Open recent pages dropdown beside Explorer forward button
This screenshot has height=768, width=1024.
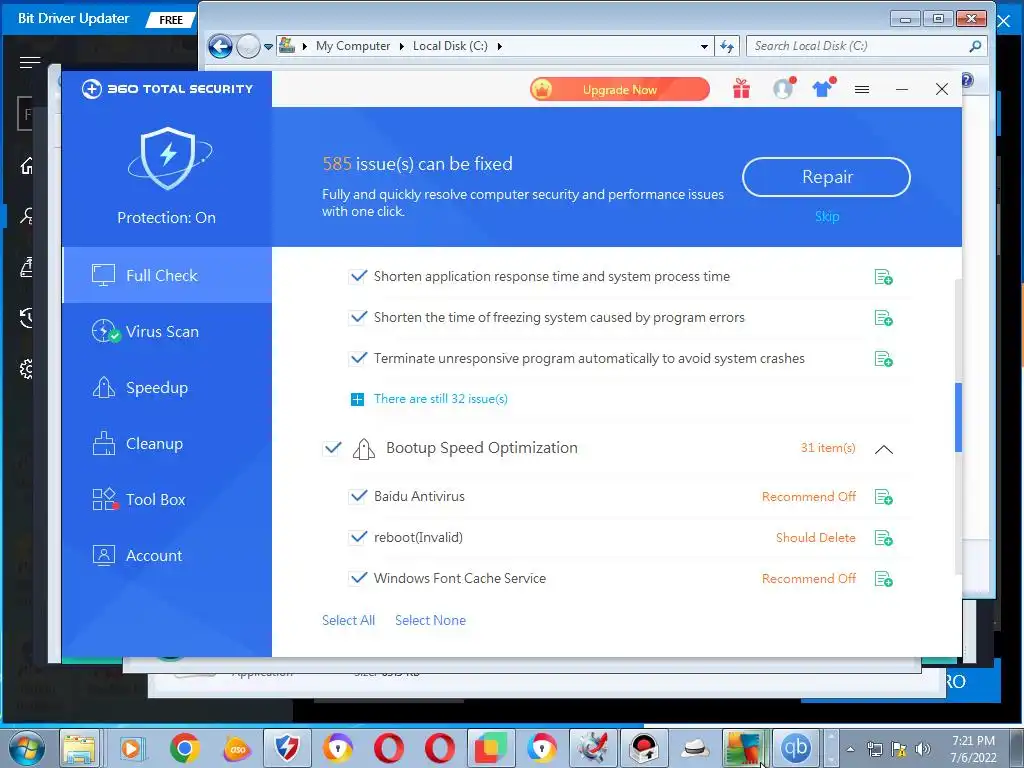(x=268, y=47)
